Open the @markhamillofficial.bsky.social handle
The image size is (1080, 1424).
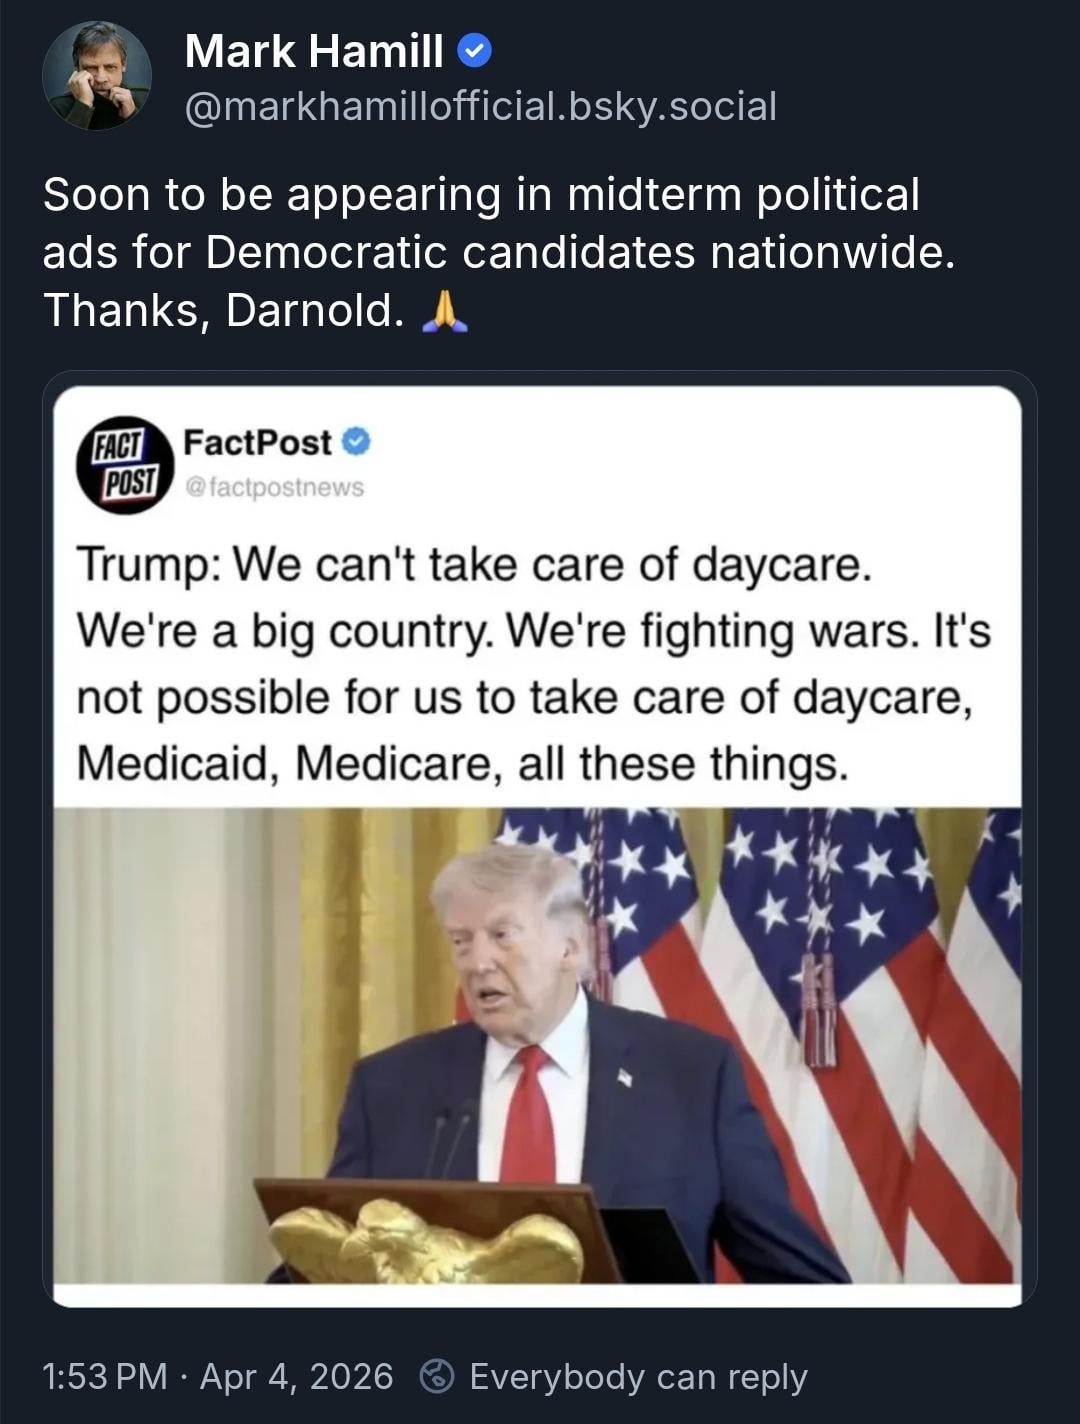click(x=481, y=106)
